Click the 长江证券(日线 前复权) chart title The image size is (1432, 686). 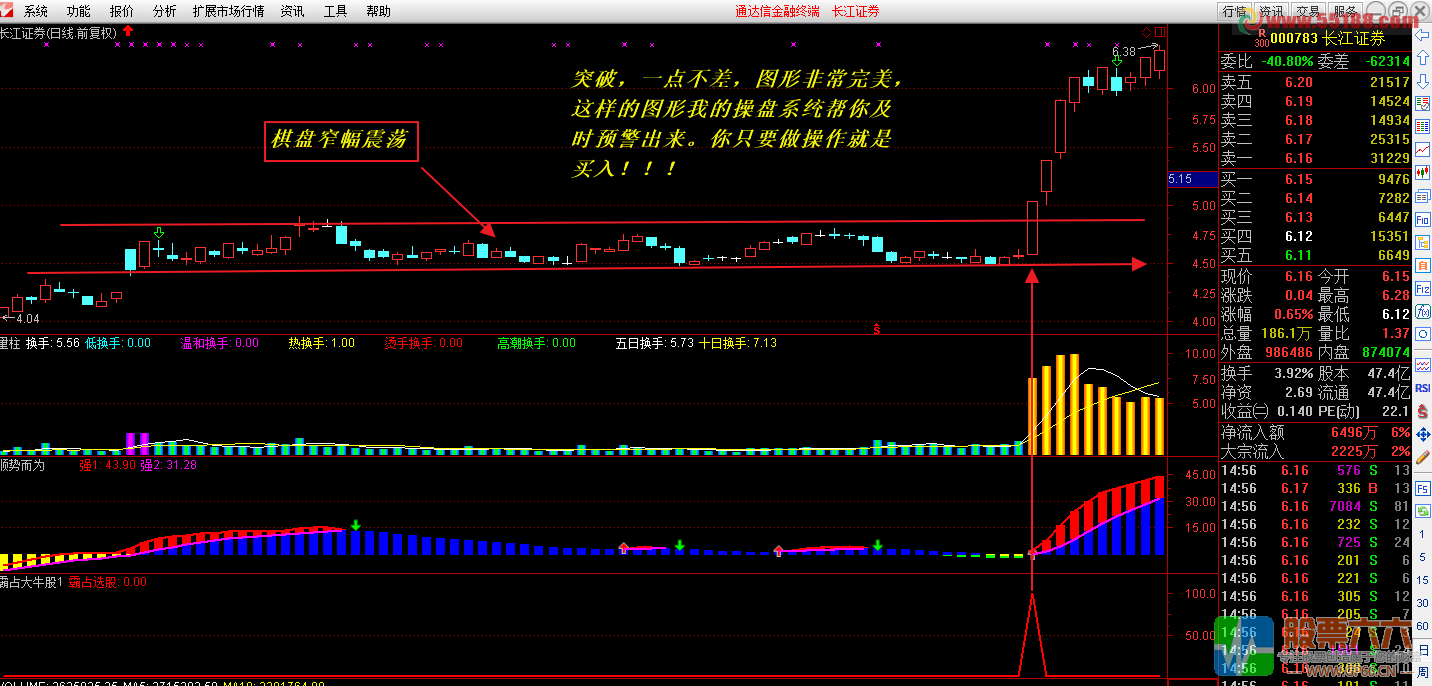[x=58, y=32]
